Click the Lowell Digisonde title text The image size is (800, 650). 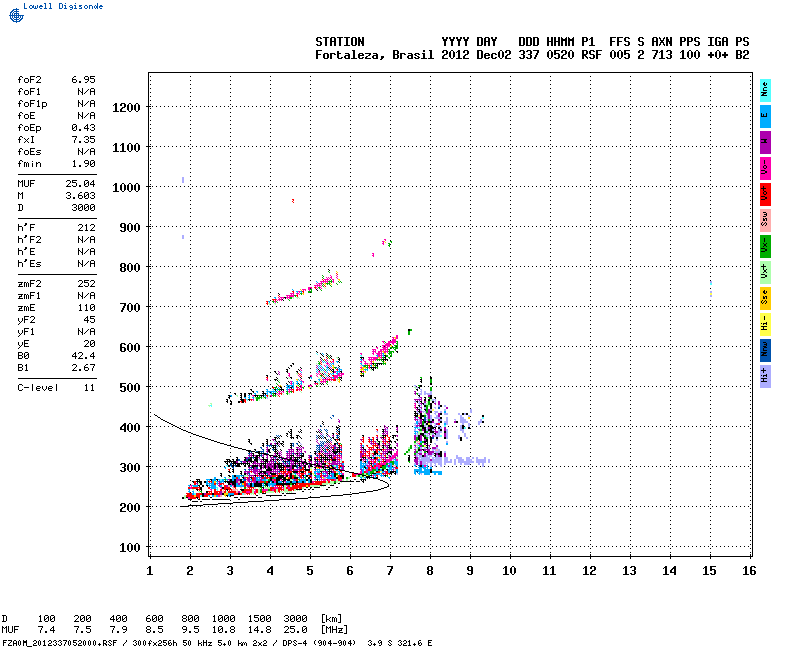[x=63, y=6]
